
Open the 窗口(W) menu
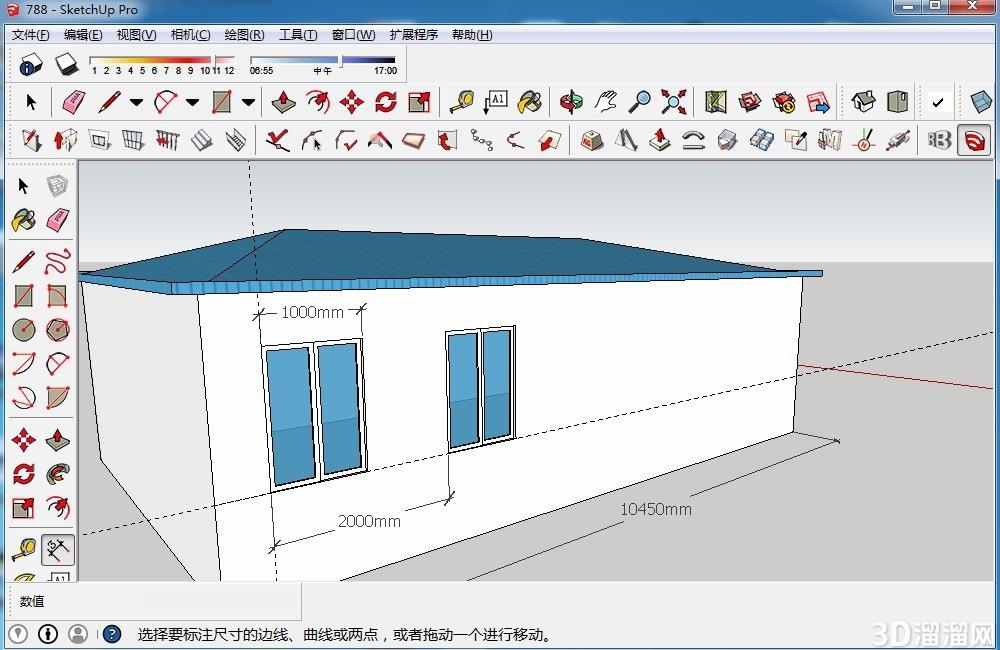click(353, 34)
